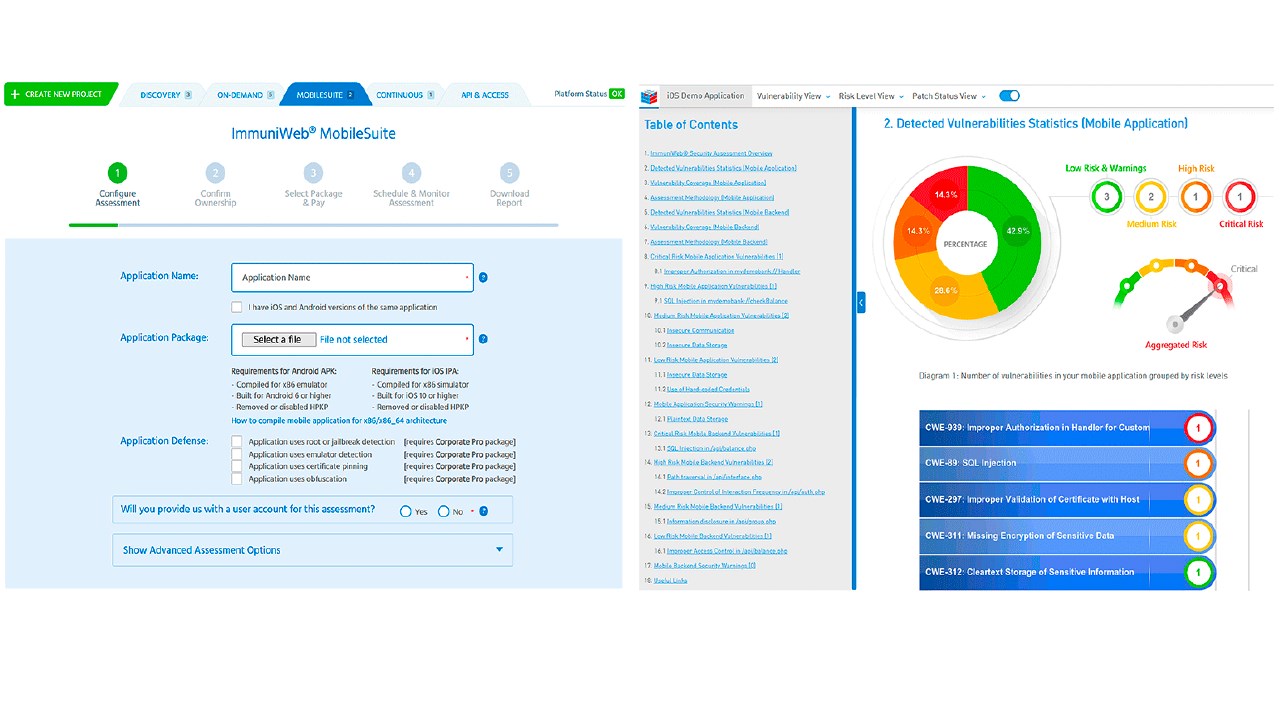Click the Critical Risk count circle
Screen dimensions: 1280x720
(1241, 197)
